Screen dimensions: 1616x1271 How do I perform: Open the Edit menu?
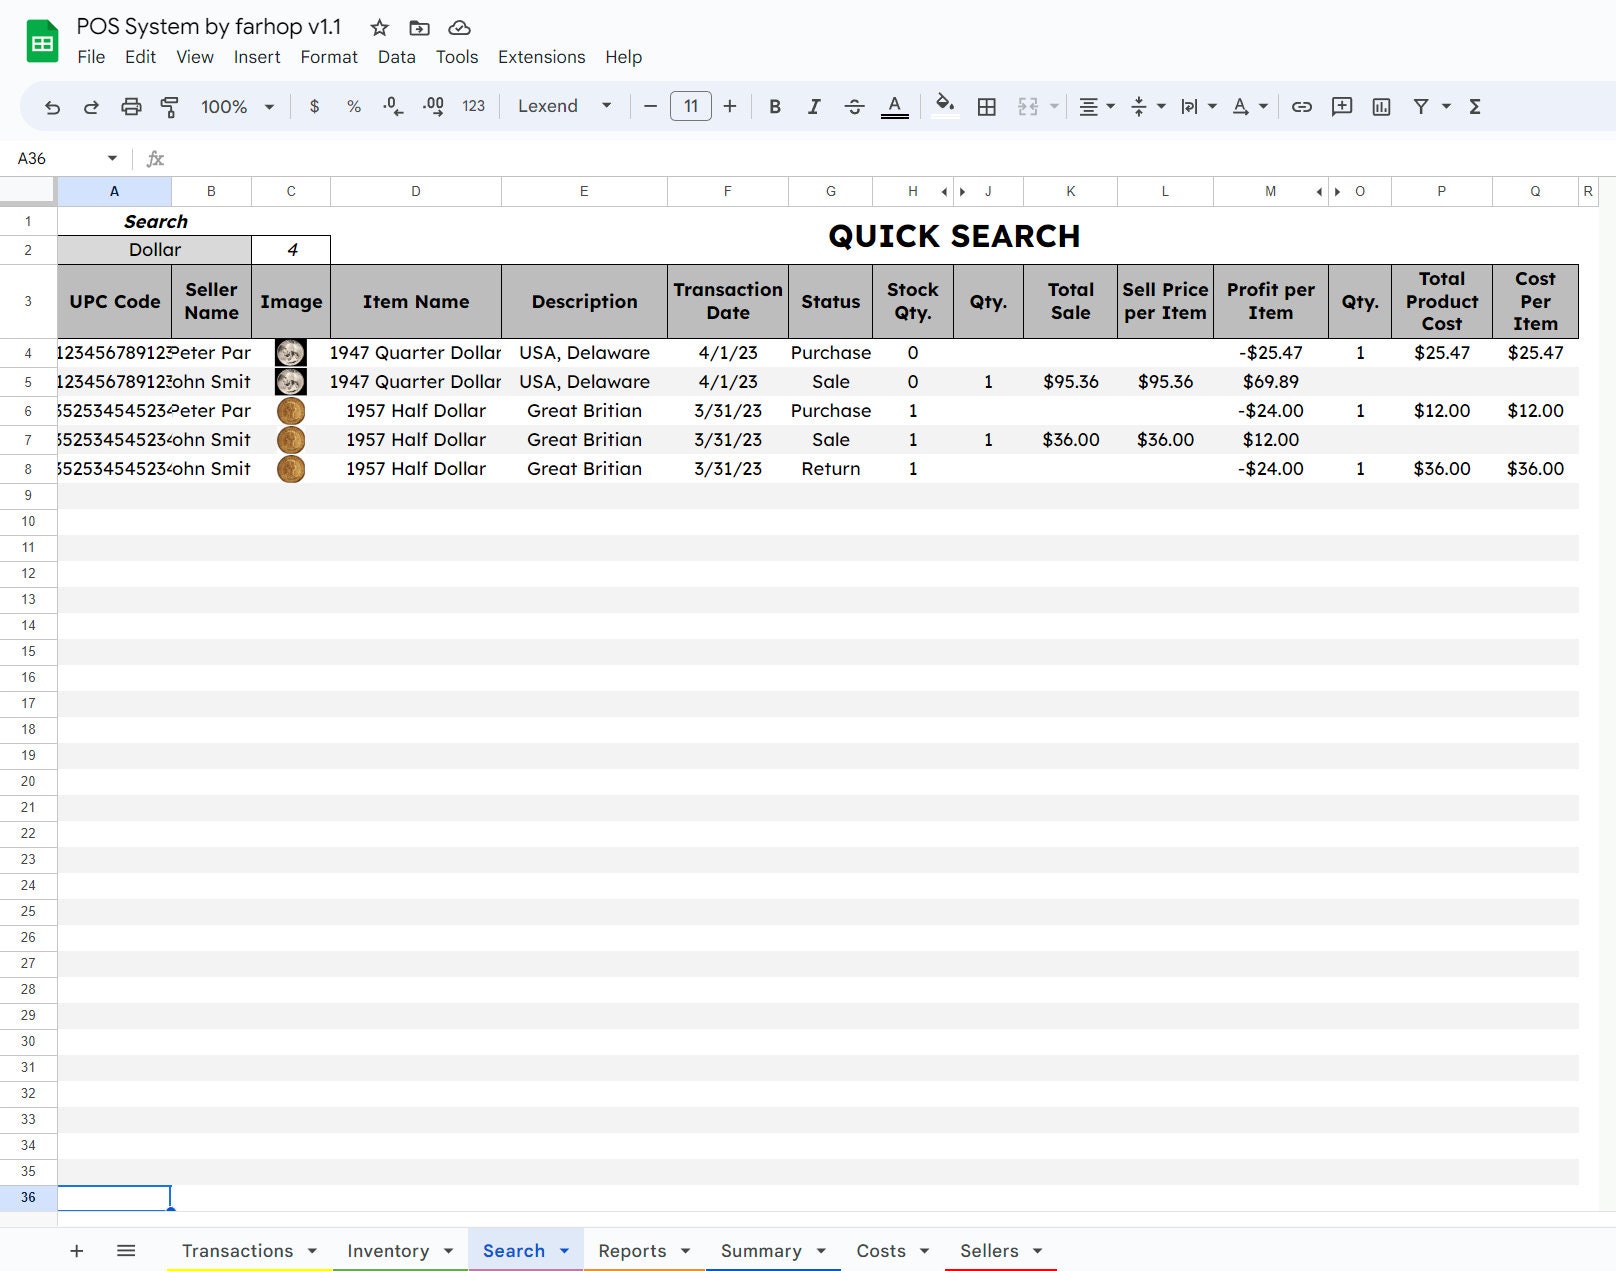point(140,57)
